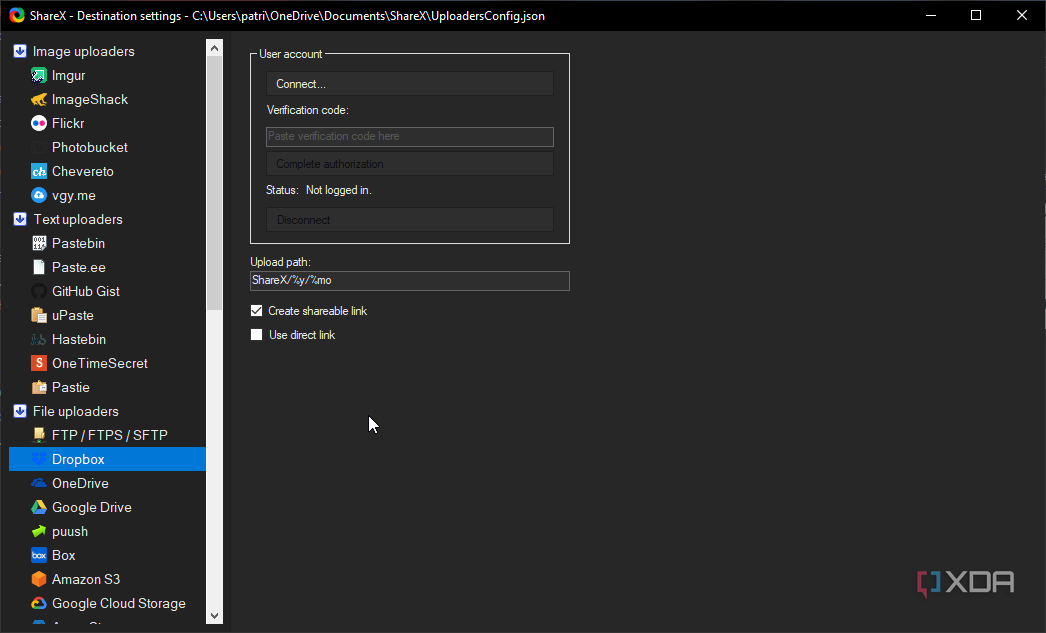Click the Chevereto icon

(39, 171)
